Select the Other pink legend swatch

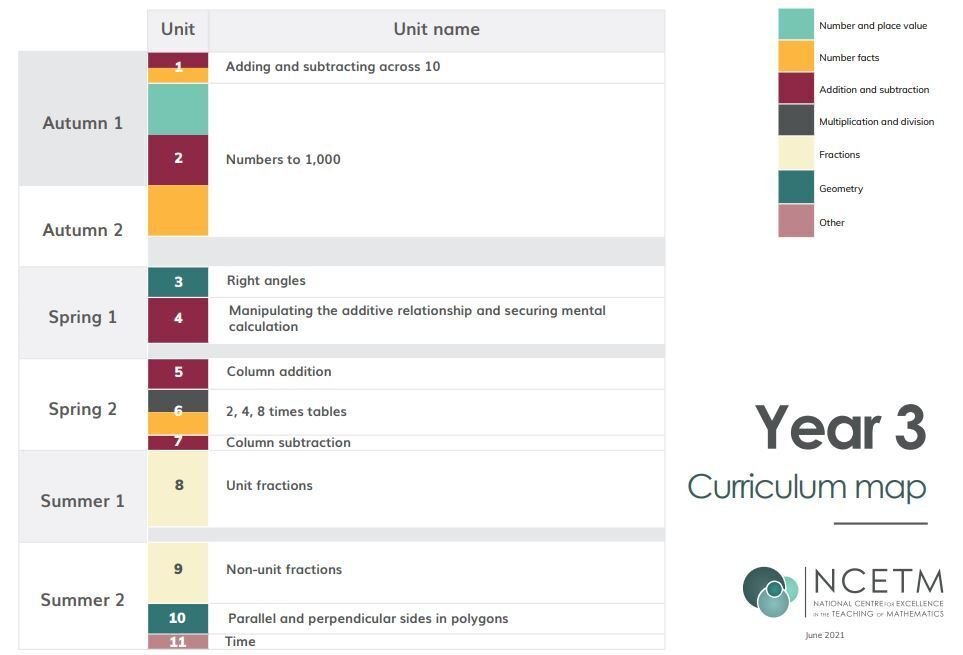tap(796, 221)
